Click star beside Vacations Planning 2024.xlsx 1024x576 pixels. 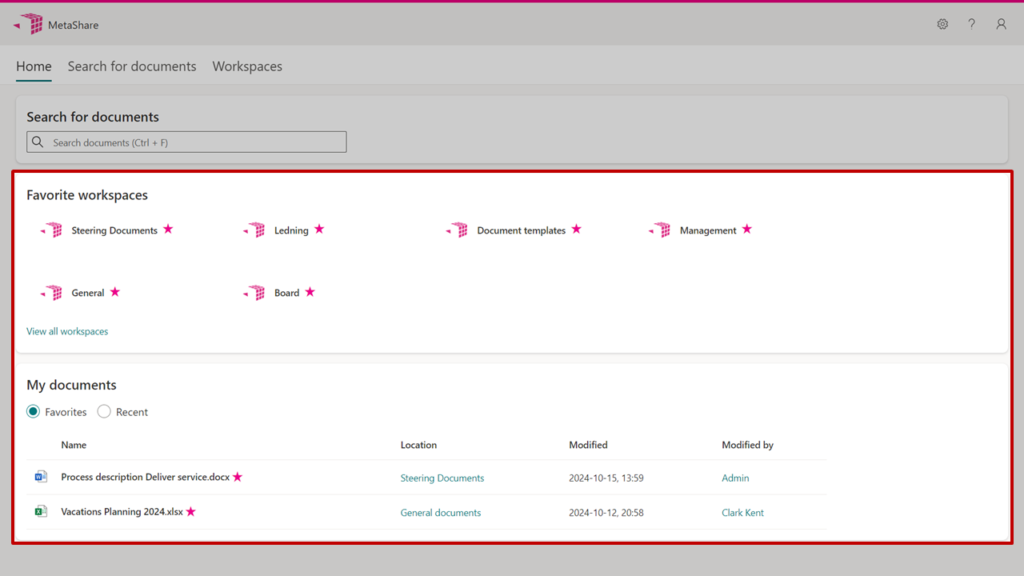tap(191, 511)
